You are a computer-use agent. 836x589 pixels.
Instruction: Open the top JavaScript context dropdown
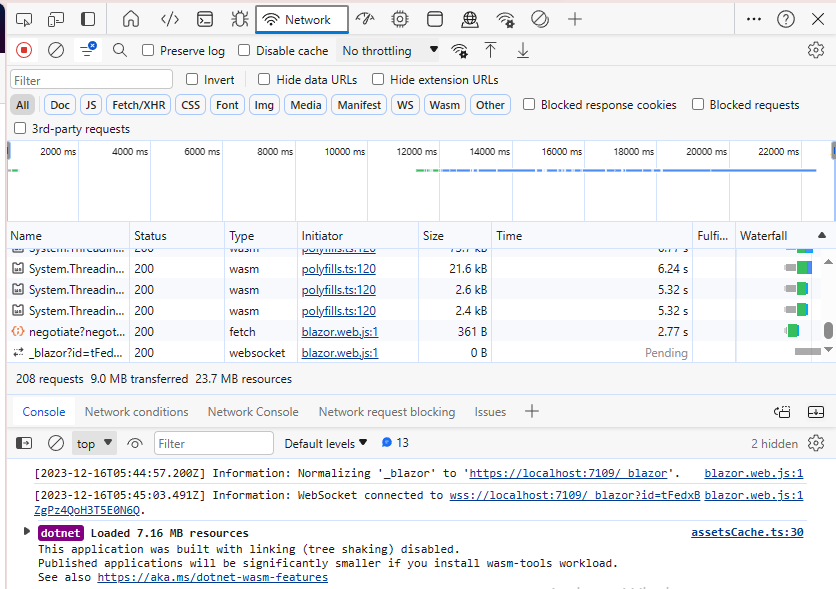click(x=94, y=443)
